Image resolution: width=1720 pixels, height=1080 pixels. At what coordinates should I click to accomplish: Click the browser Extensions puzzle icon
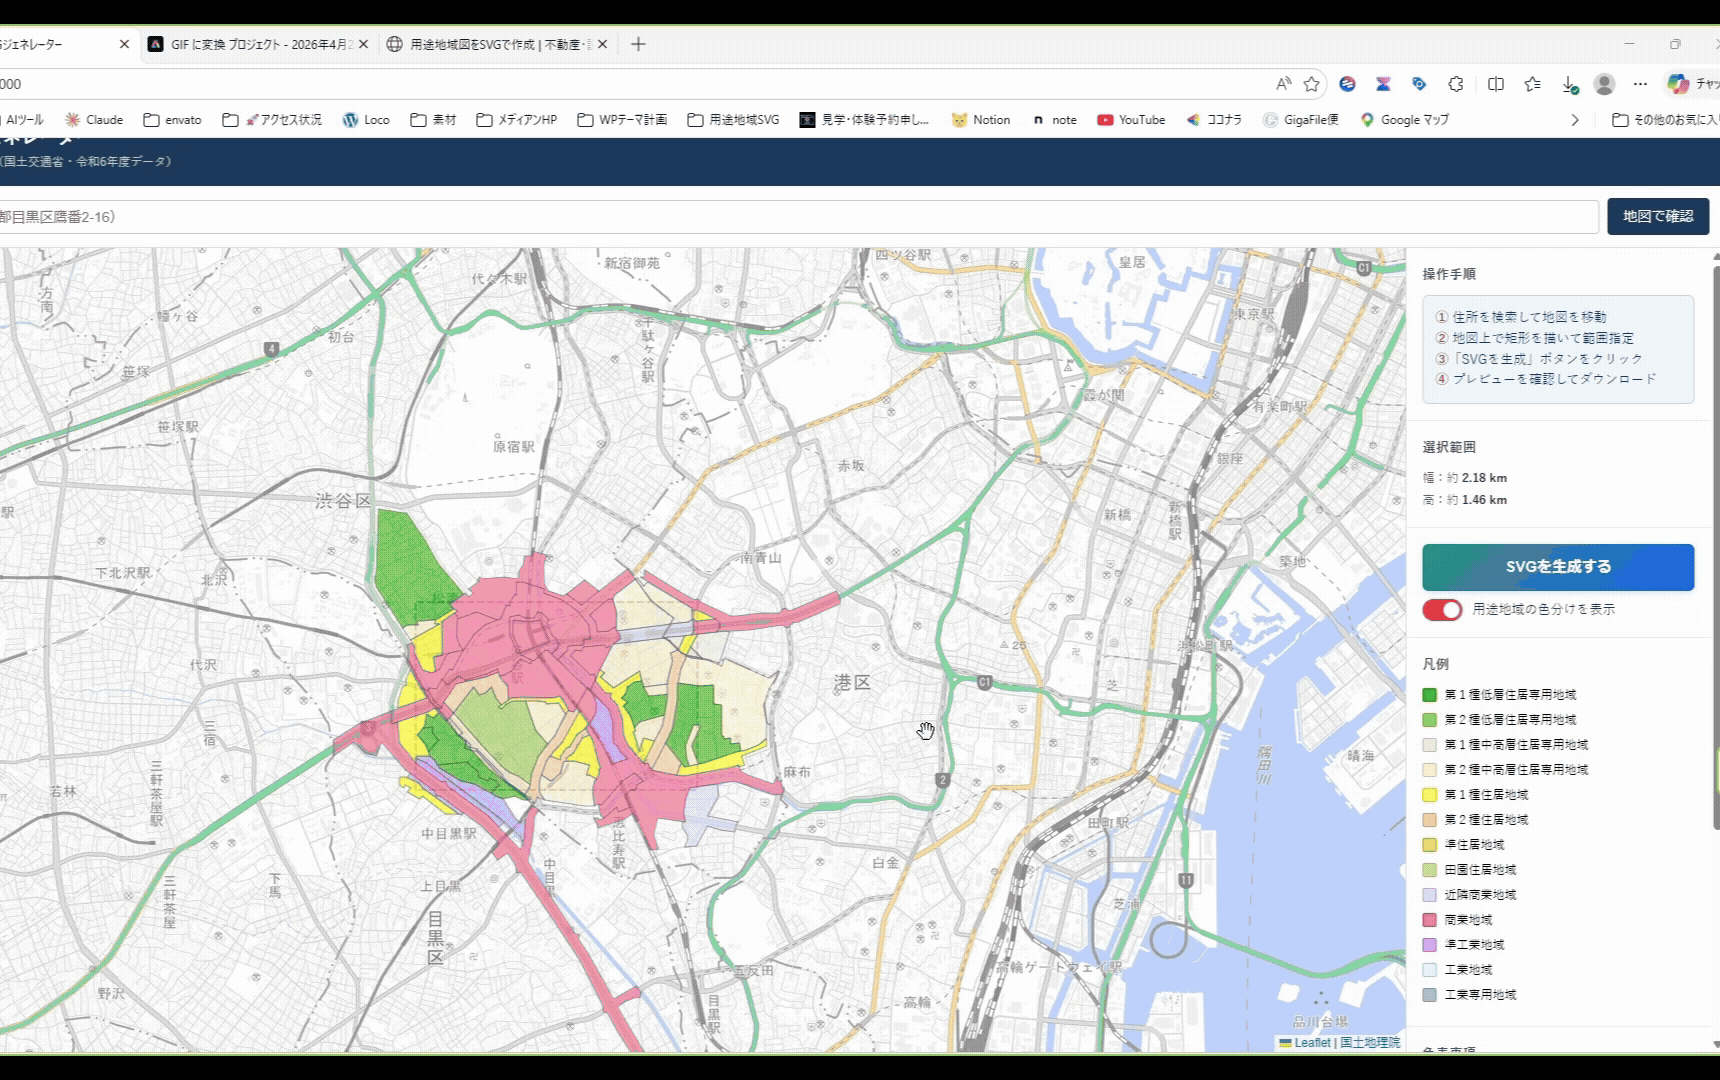[1456, 84]
